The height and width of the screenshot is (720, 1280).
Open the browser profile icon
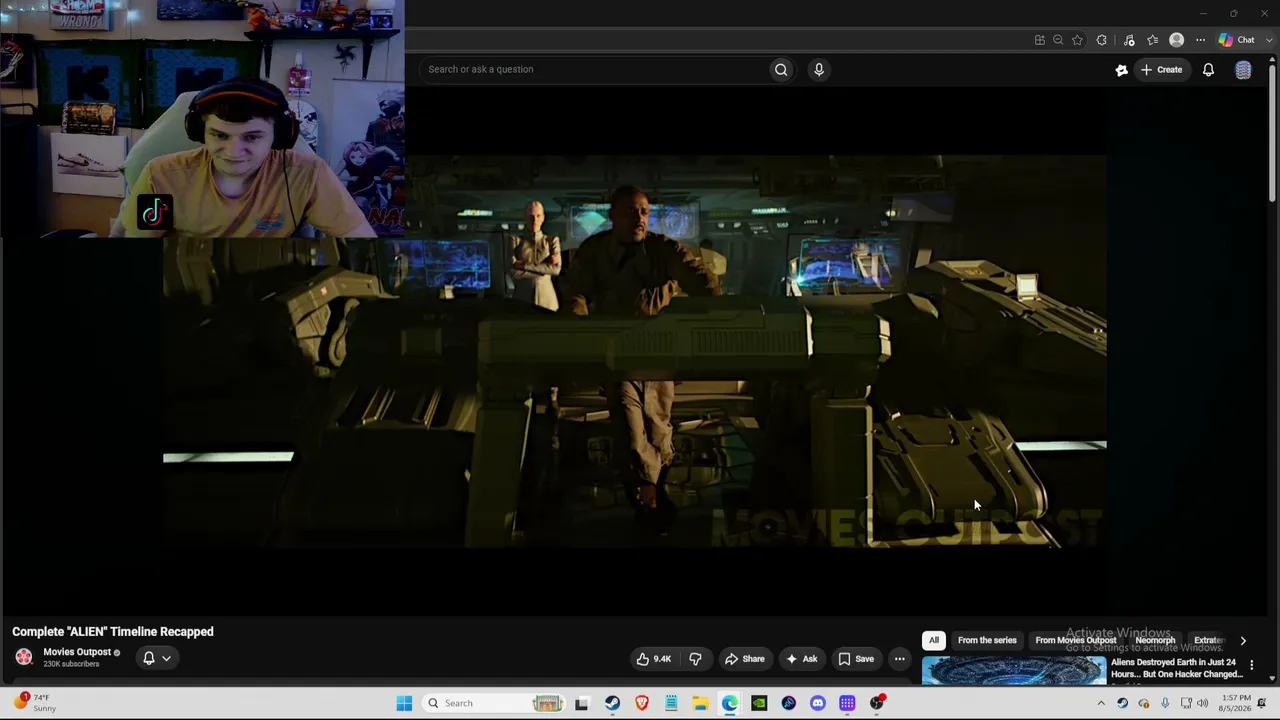(1177, 40)
